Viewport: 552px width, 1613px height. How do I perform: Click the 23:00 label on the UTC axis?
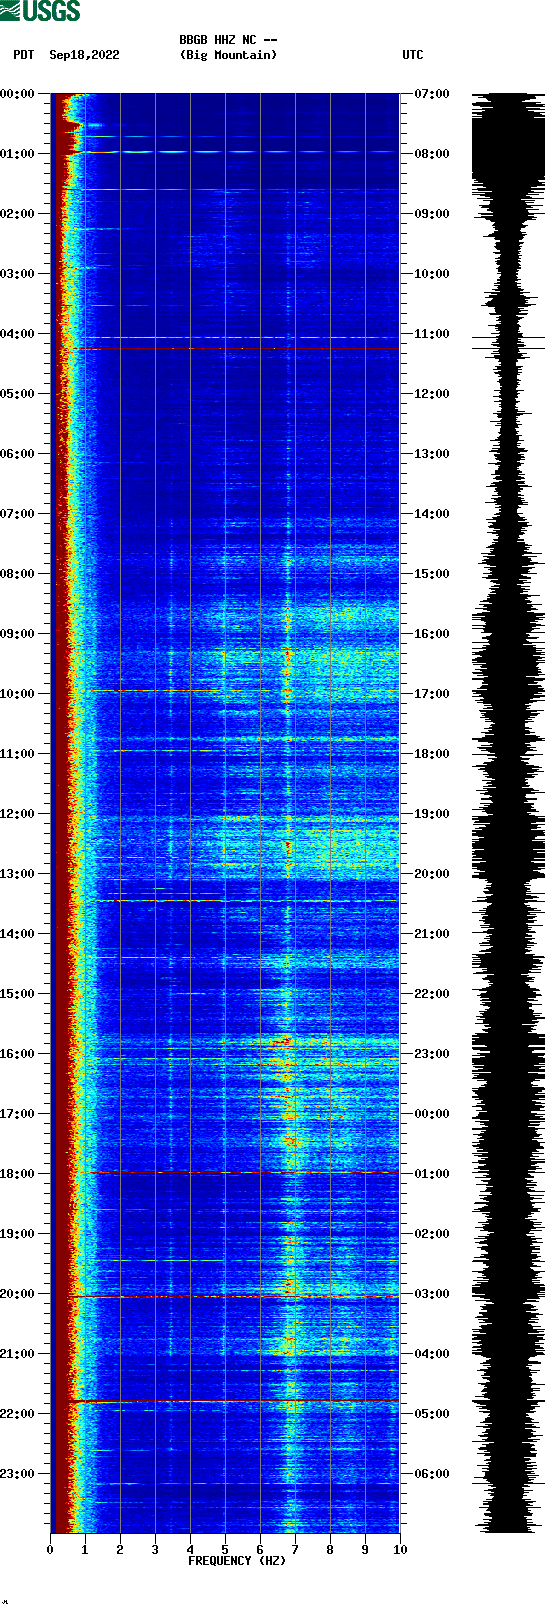pyautogui.click(x=432, y=1054)
